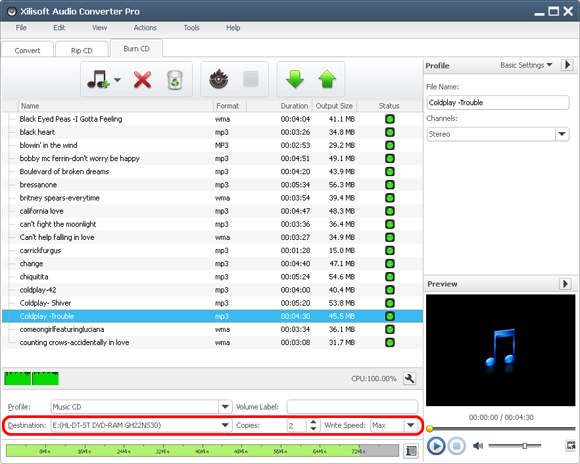This screenshot has width=580, height=464.
Task: Click the recycle bin Clear list icon
Action: click(x=175, y=80)
